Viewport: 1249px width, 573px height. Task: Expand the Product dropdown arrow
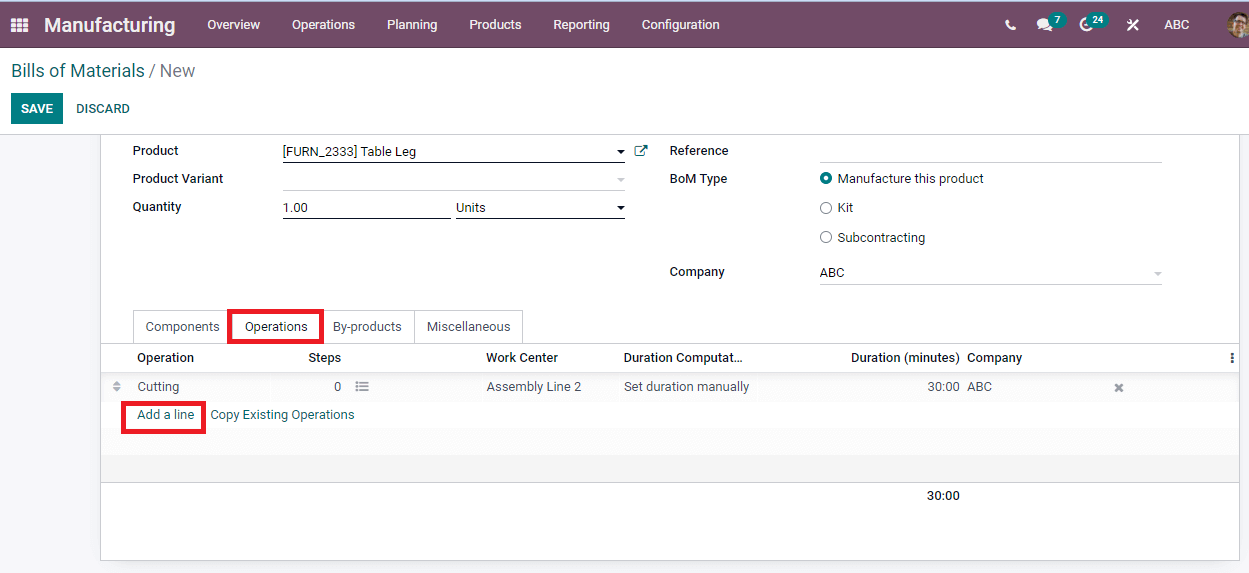pos(620,153)
